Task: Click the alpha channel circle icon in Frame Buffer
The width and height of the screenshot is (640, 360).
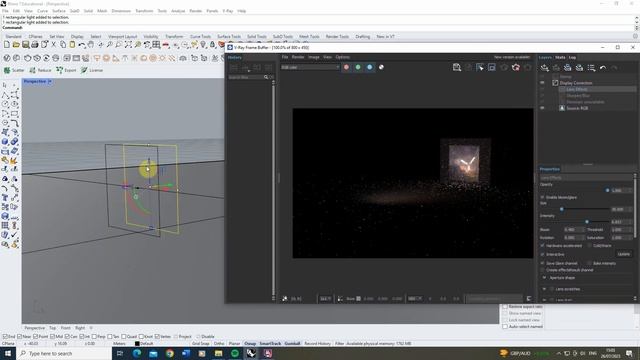Action: pos(381,67)
